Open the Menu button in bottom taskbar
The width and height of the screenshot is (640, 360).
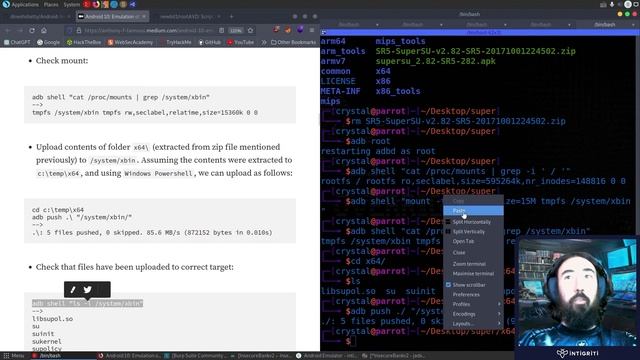pyautogui.click(x=14, y=356)
